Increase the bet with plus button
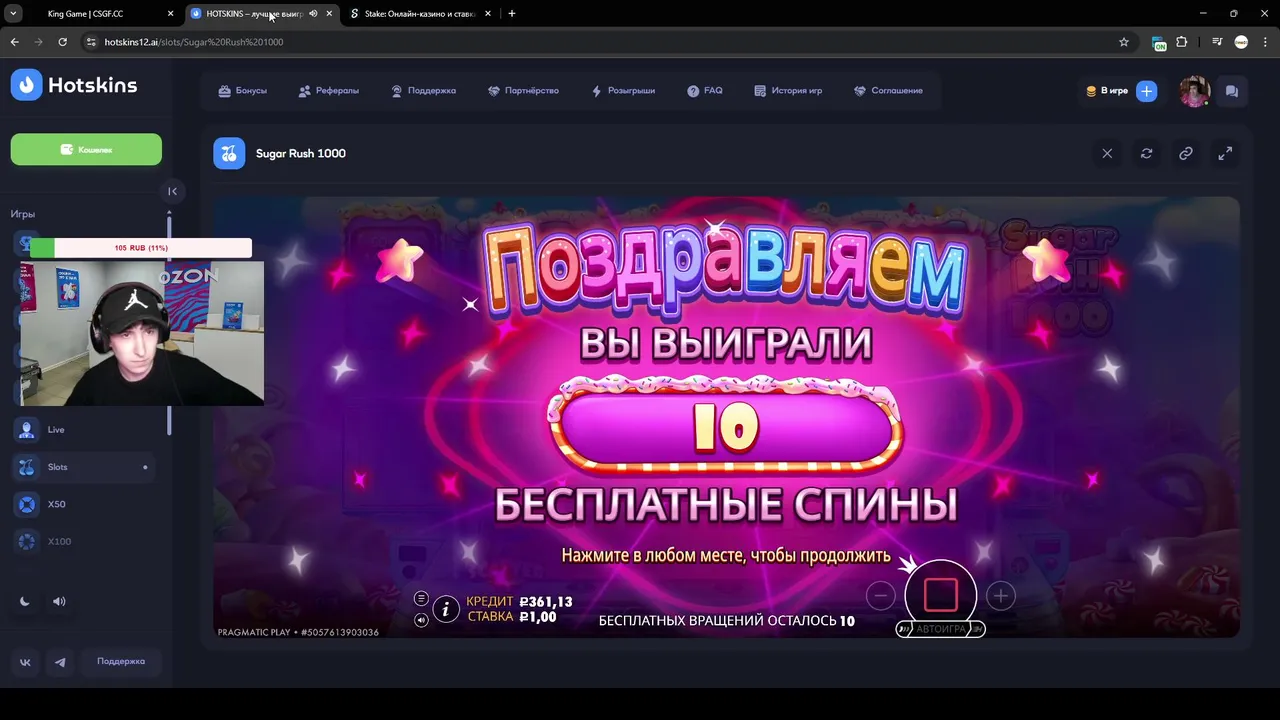1280x720 pixels. tap(1000, 596)
